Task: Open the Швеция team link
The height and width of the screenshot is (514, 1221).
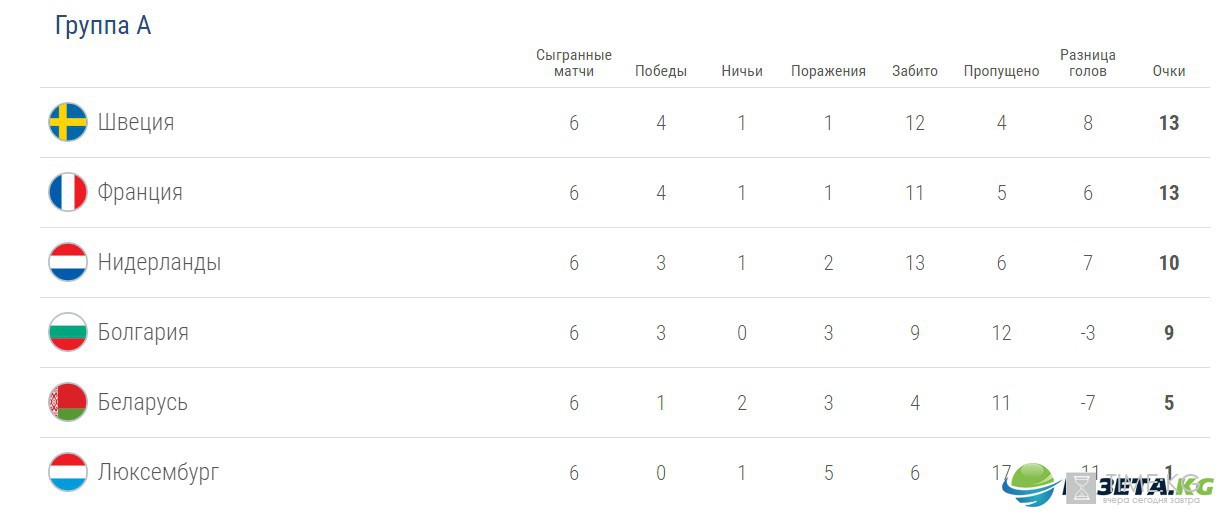Action: point(136,122)
